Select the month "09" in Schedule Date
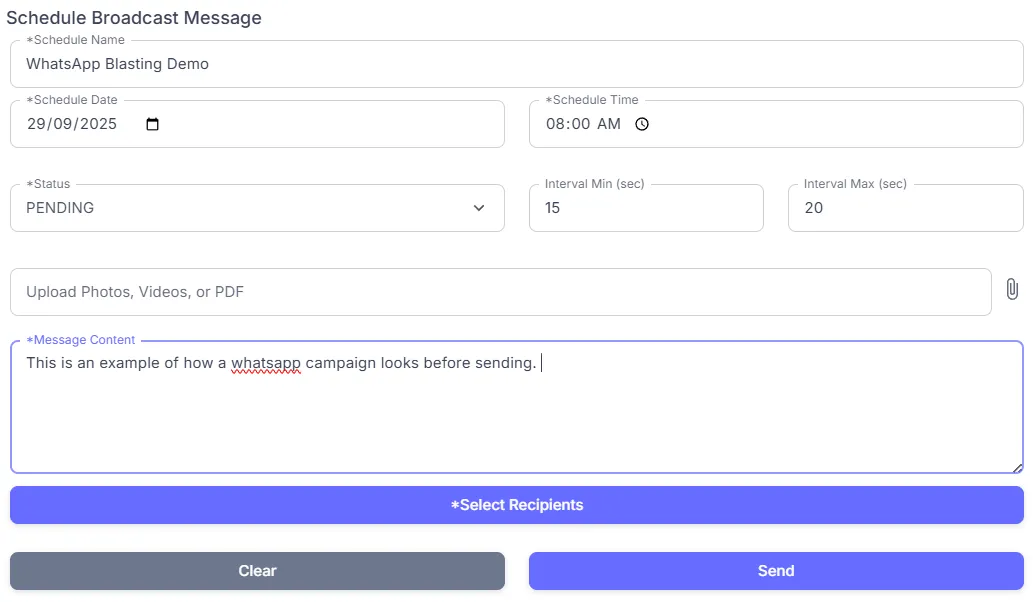Image resolution: width=1033 pixels, height=602 pixels. click(62, 125)
